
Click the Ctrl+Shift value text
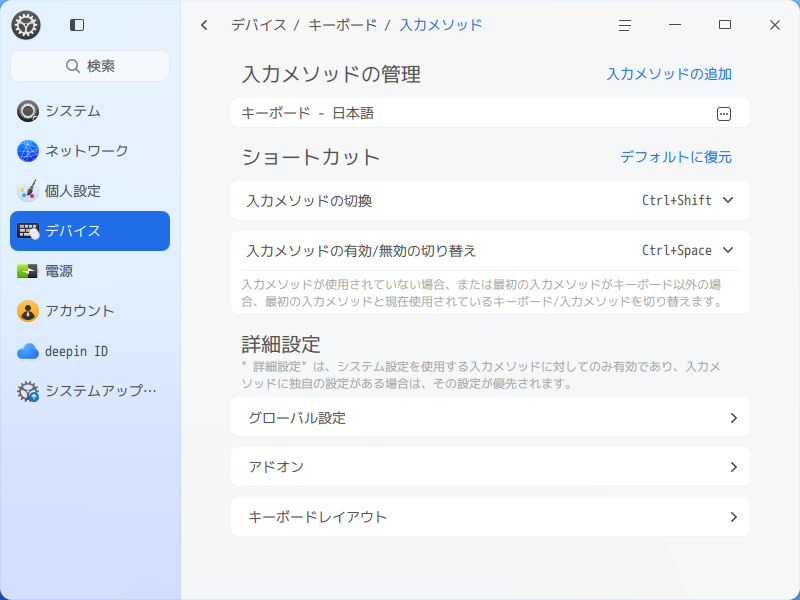pyautogui.click(x=677, y=201)
